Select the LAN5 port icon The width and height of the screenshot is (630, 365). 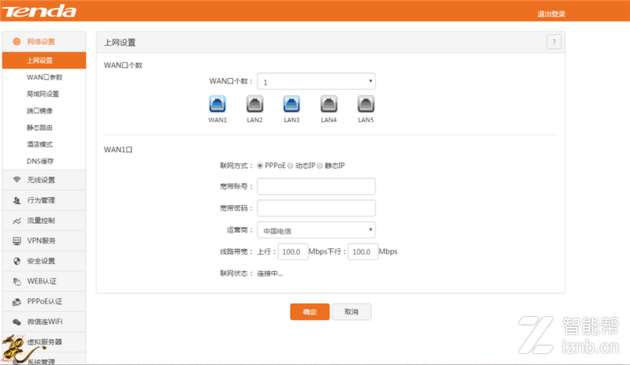(366, 104)
